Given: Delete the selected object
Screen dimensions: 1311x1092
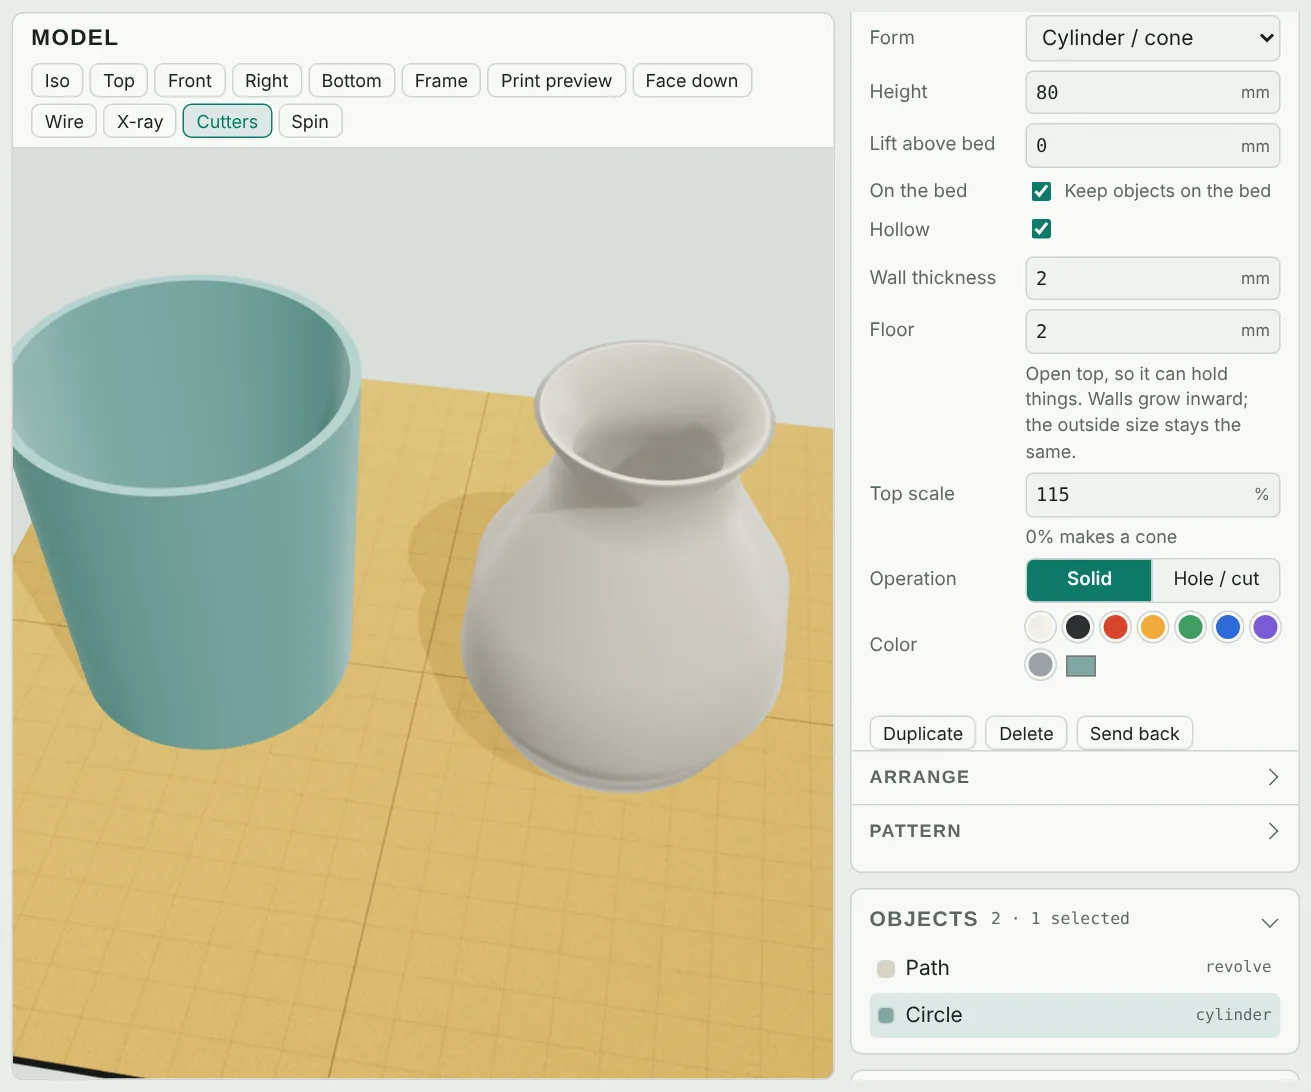Looking at the screenshot, I should tap(1026, 733).
